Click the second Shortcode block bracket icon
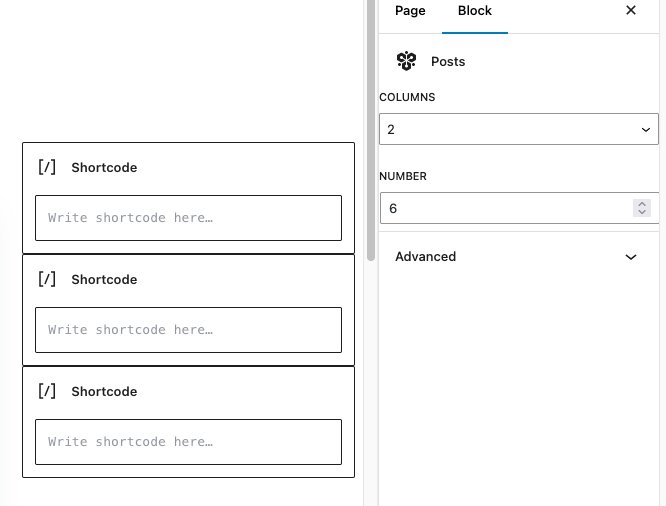The height and width of the screenshot is (506, 666). click(x=47, y=279)
